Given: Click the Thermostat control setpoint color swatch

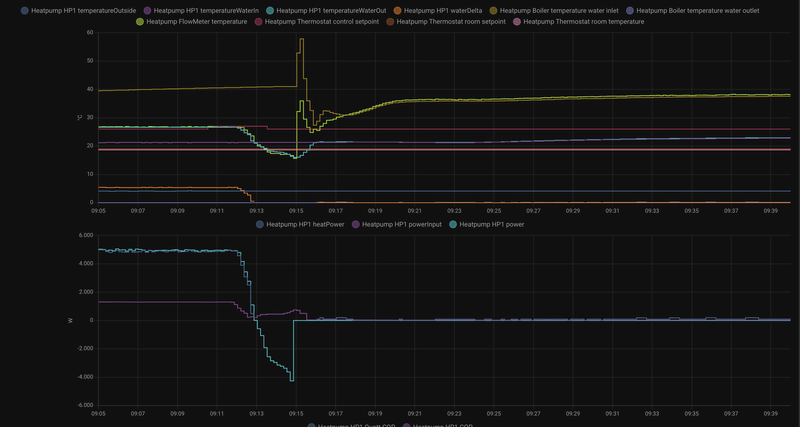Looking at the screenshot, I should [259, 21].
